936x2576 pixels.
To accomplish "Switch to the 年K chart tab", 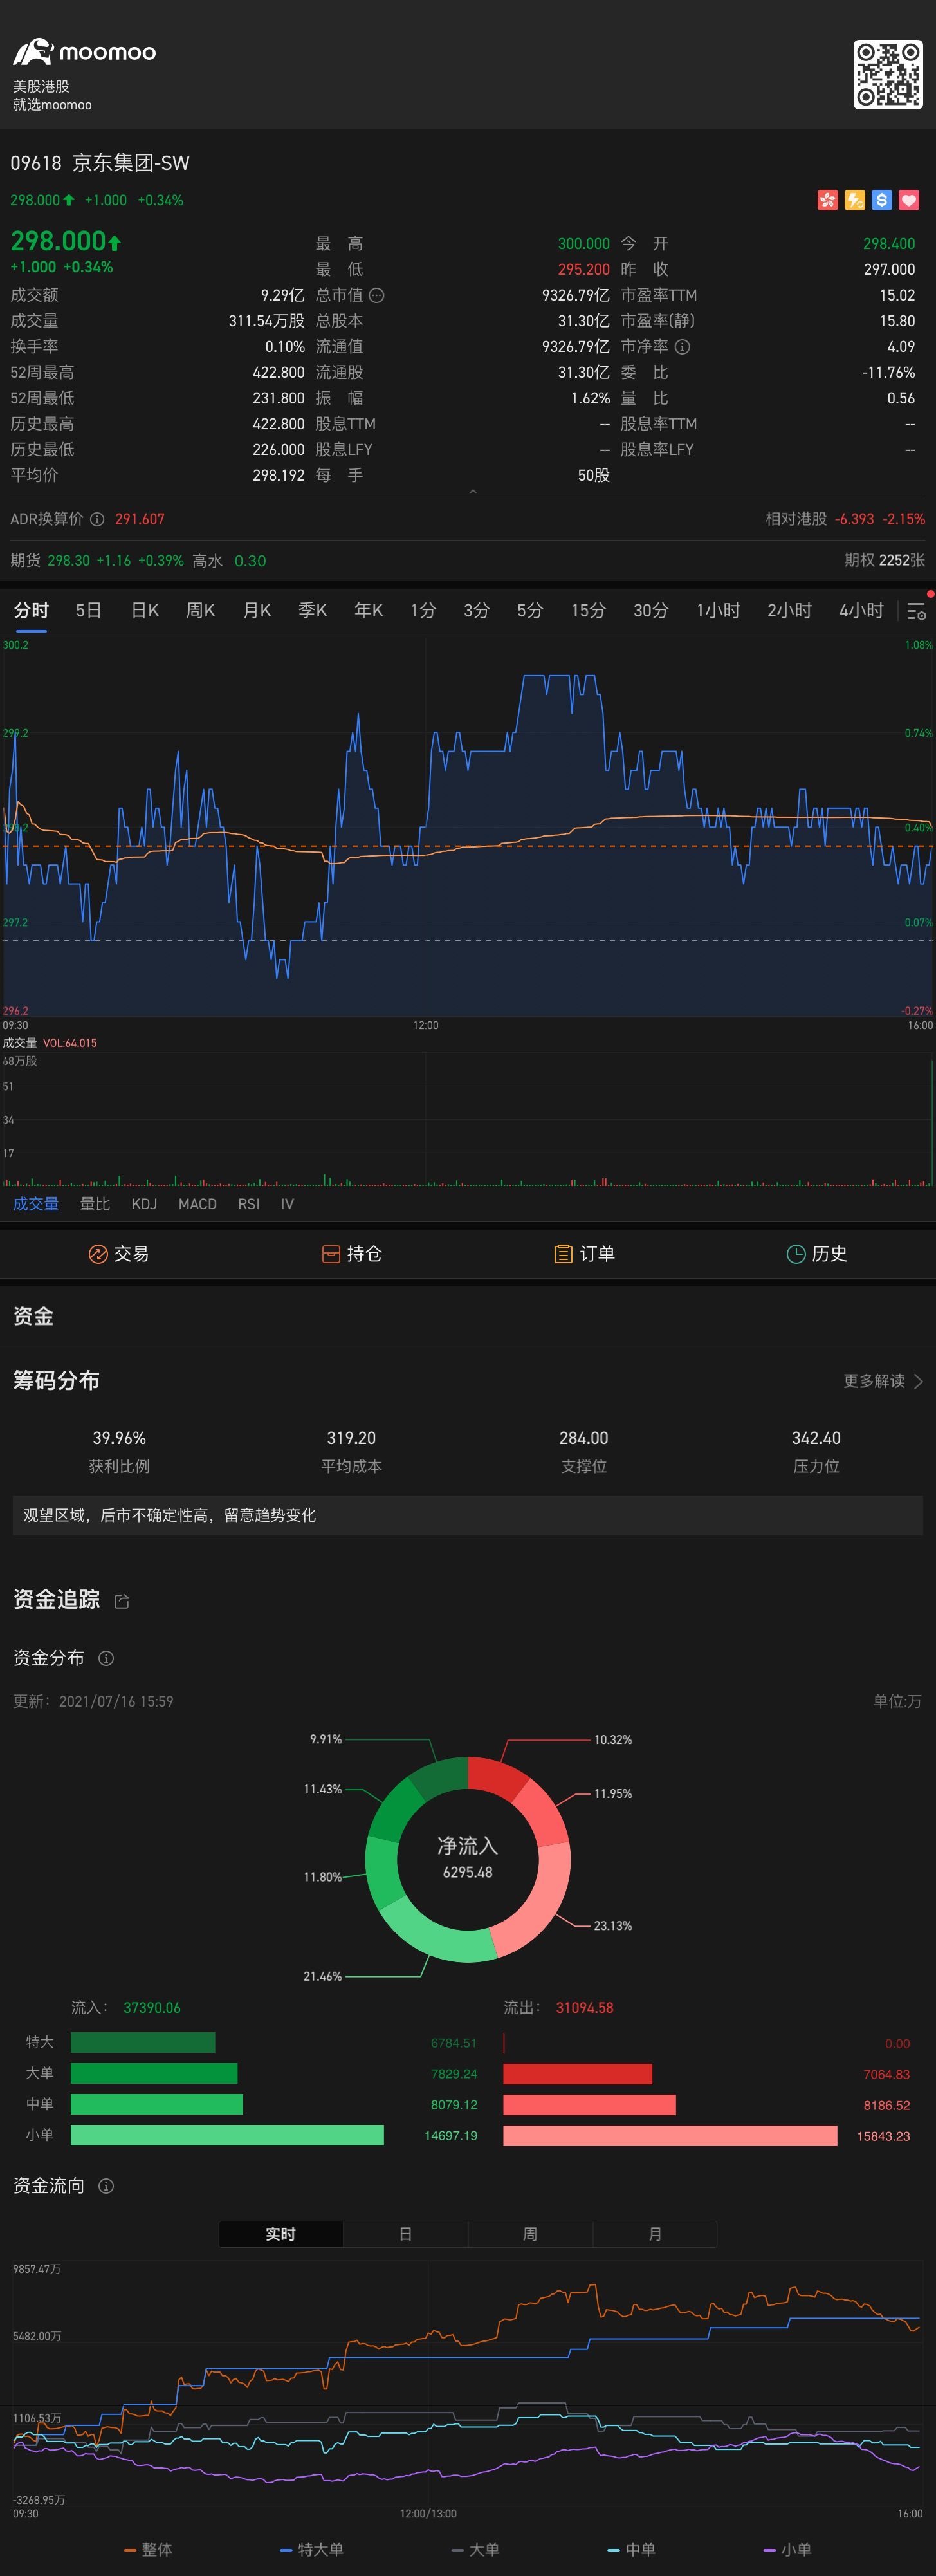I will 369,610.
